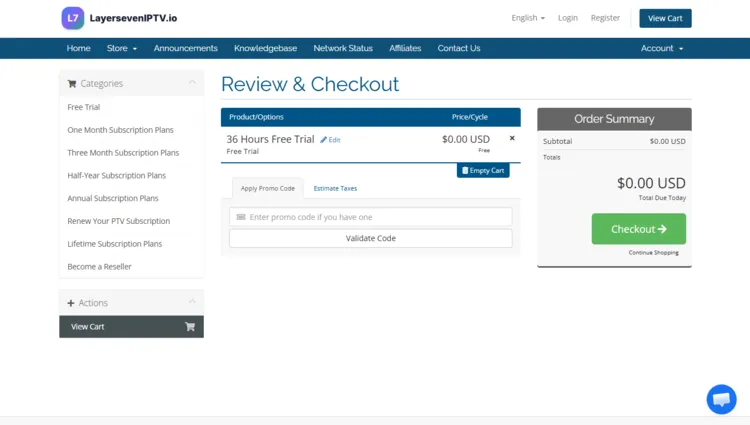The height and width of the screenshot is (425, 750).
Task: Focus the promo code input field
Action: [371, 217]
